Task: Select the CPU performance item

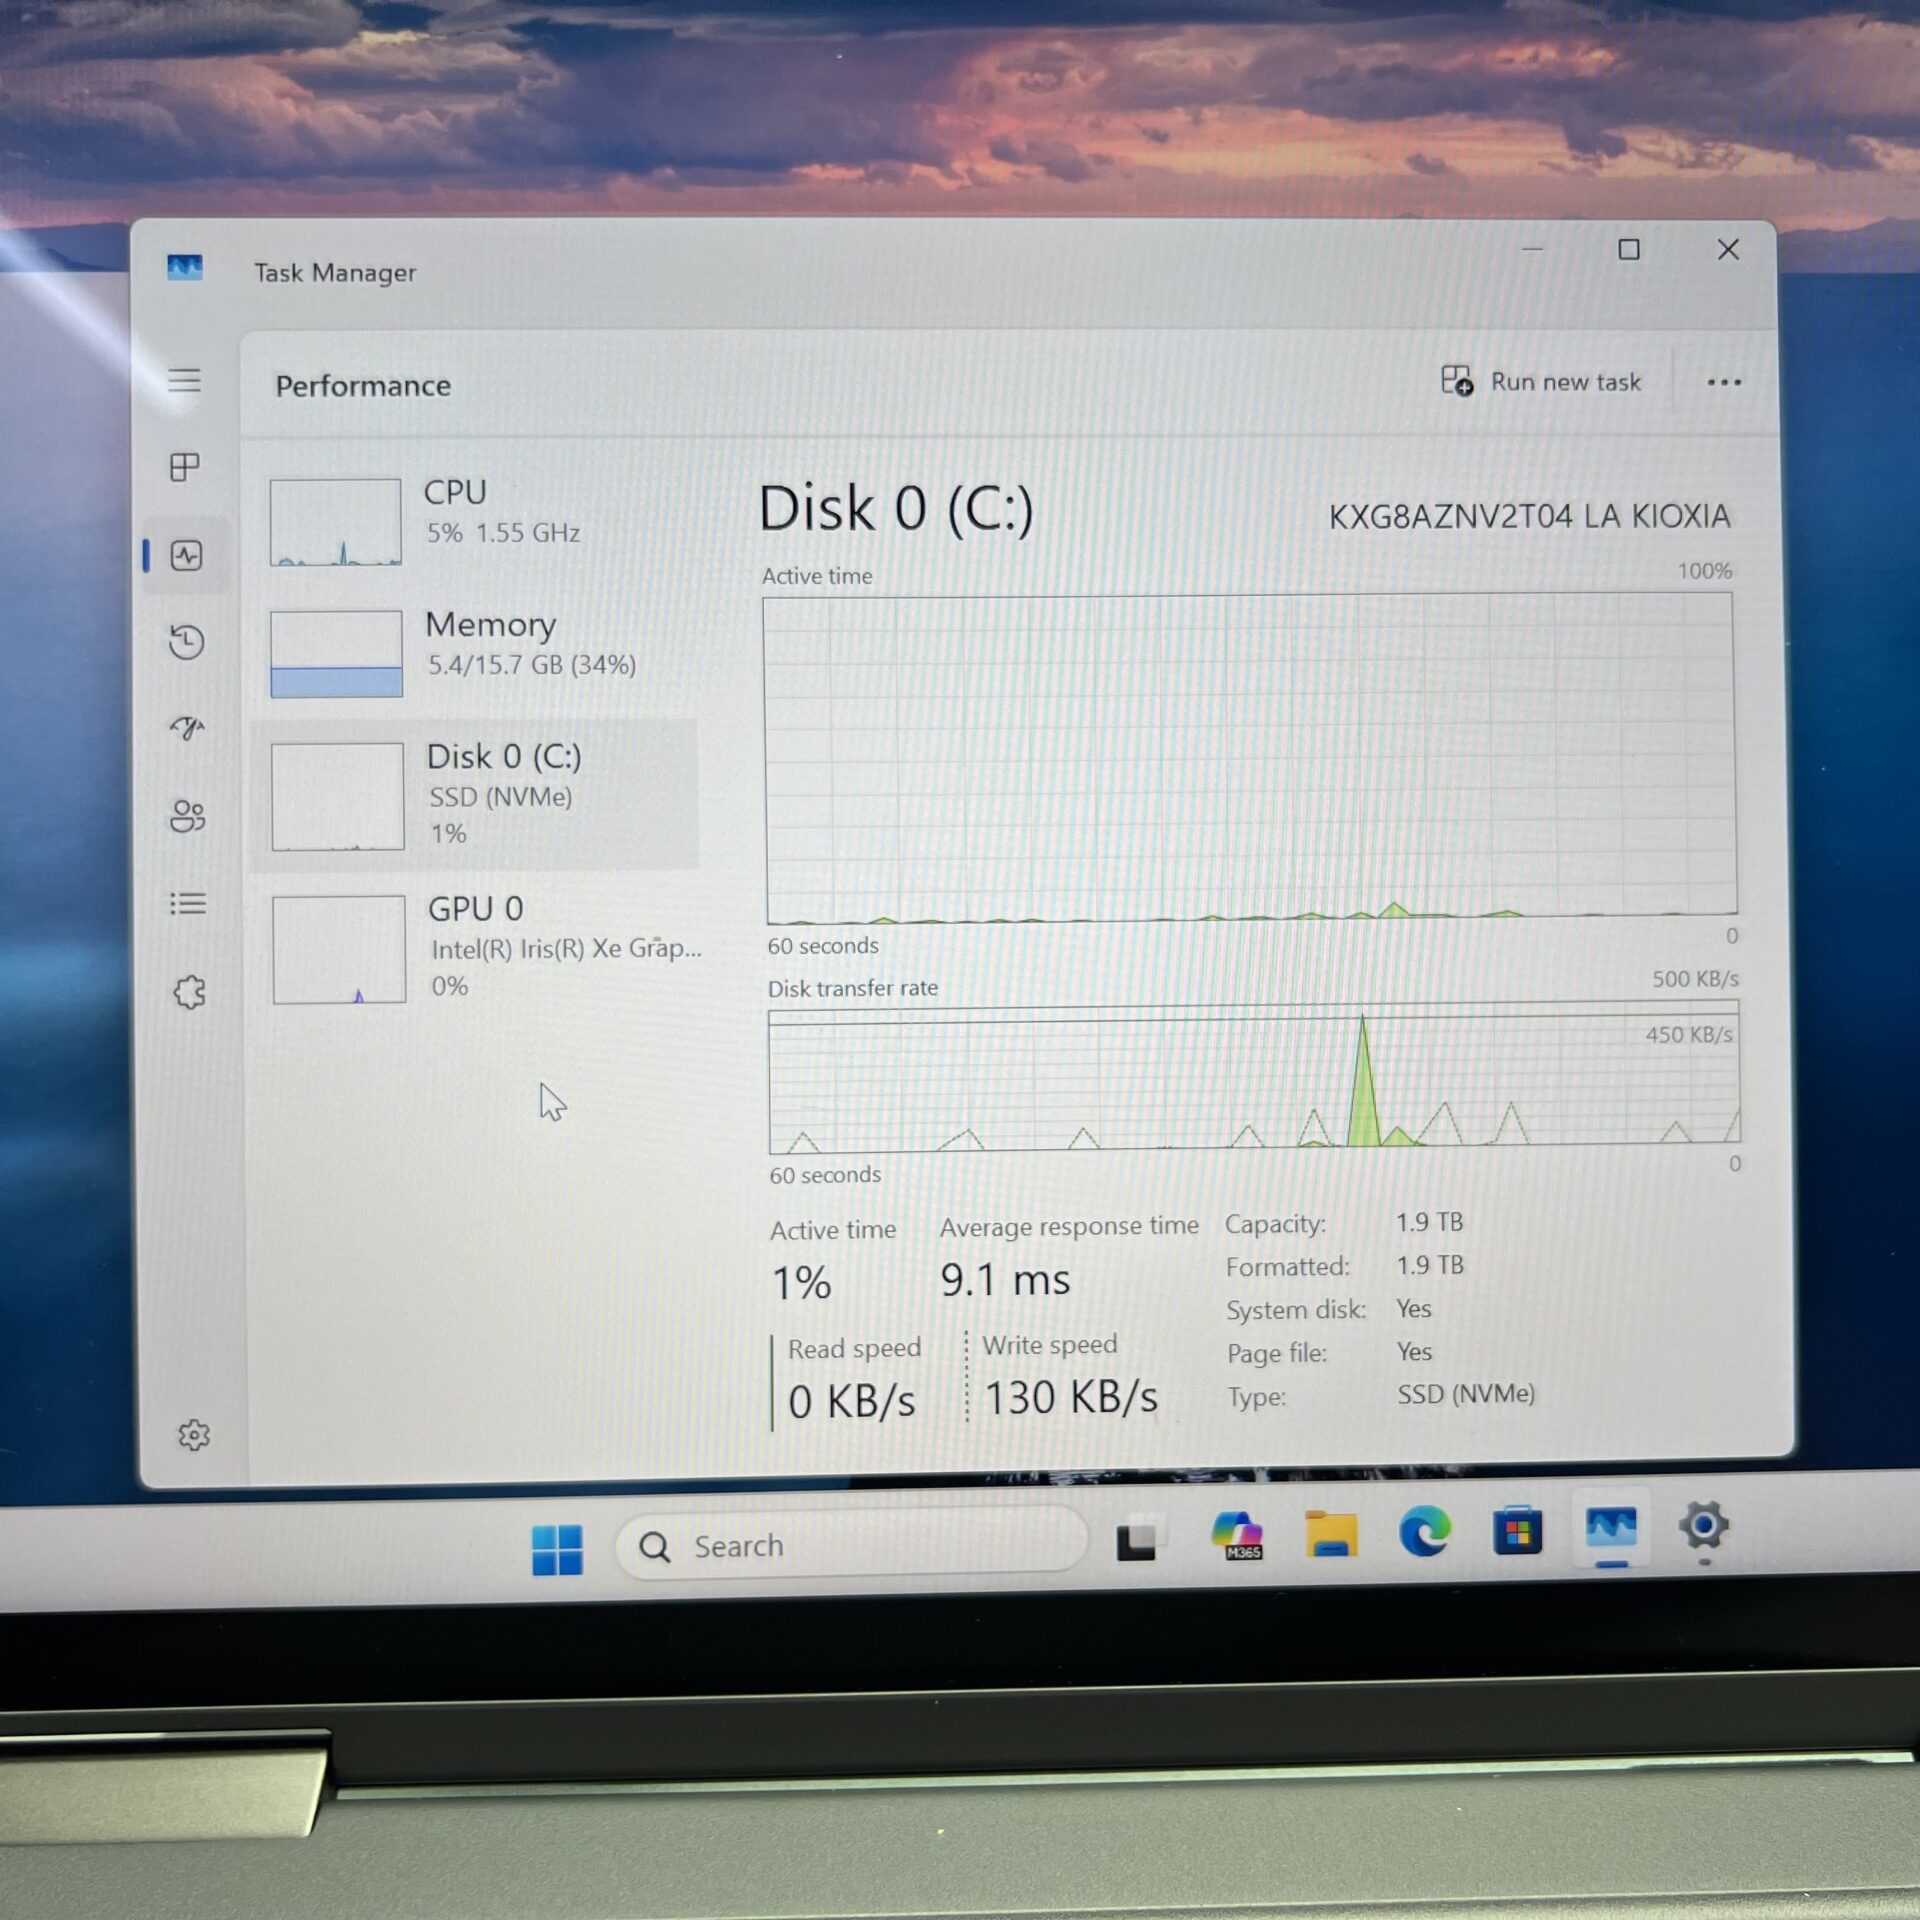Action: tap(480, 520)
